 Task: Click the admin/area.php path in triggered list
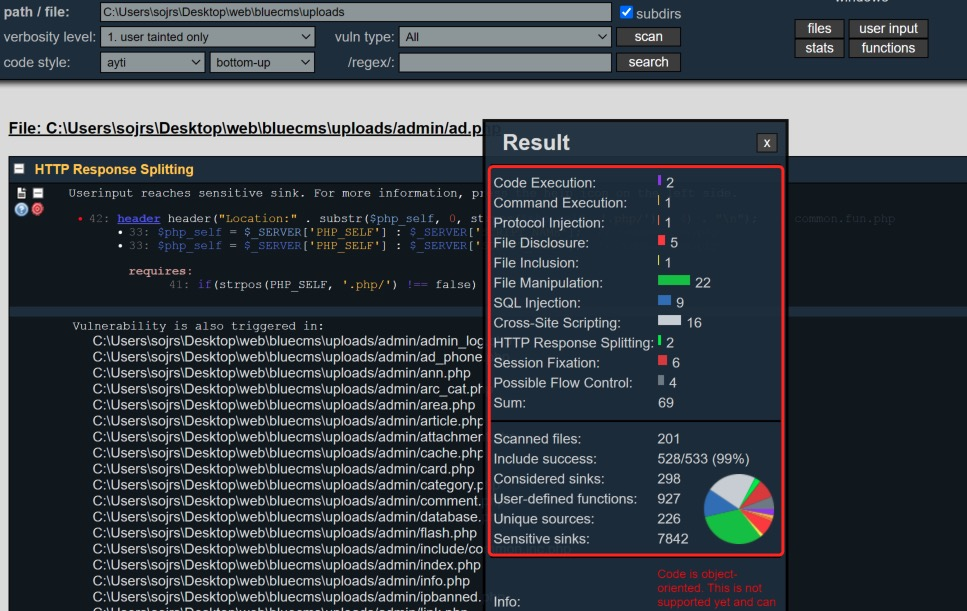(284, 405)
